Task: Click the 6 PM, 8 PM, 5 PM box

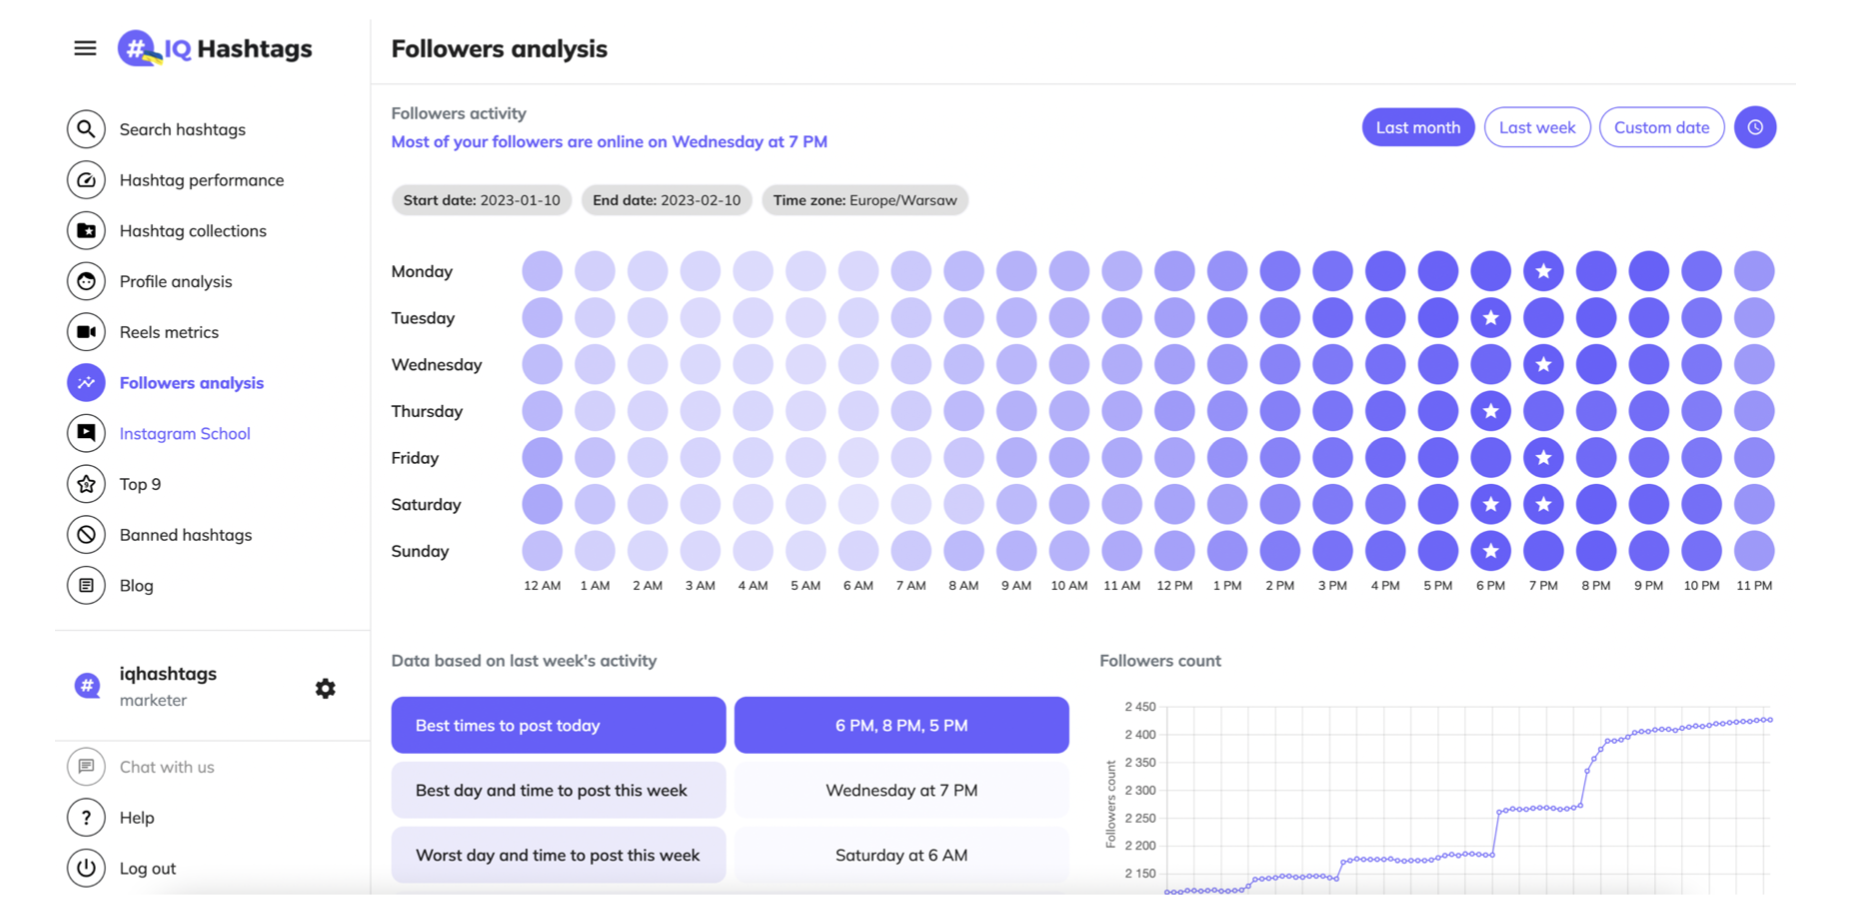Action: pyautogui.click(x=901, y=725)
